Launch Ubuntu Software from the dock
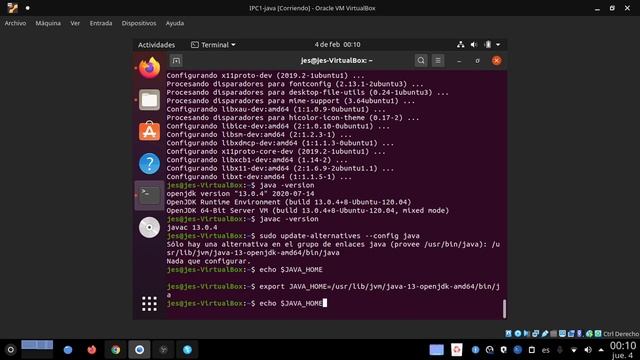The height and width of the screenshot is (360, 640). coord(149,131)
